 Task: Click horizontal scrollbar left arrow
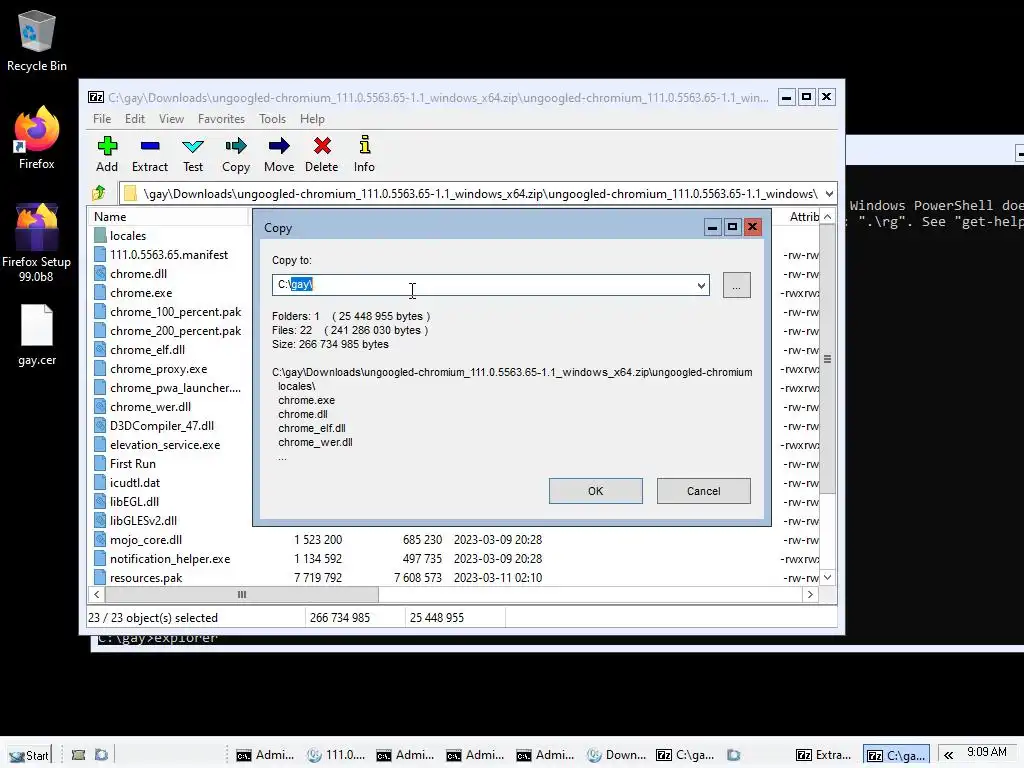tap(97, 594)
